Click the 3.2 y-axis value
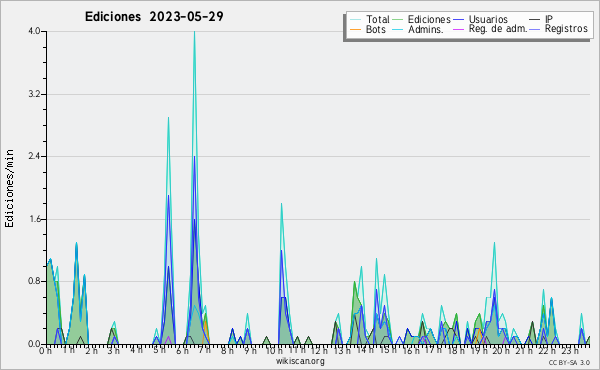The width and height of the screenshot is (600, 370). point(34,94)
